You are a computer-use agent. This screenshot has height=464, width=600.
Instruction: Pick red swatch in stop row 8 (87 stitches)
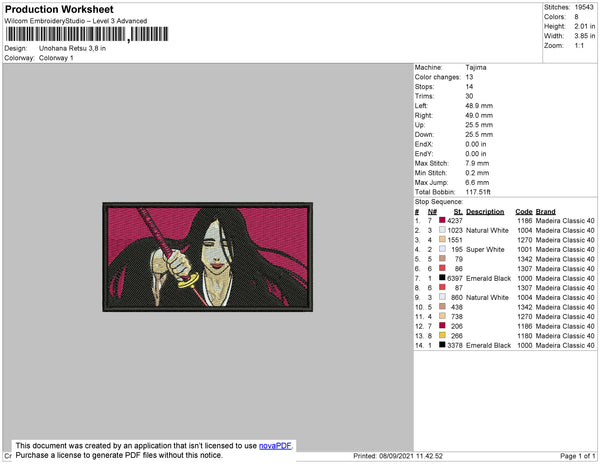point(442,287)
